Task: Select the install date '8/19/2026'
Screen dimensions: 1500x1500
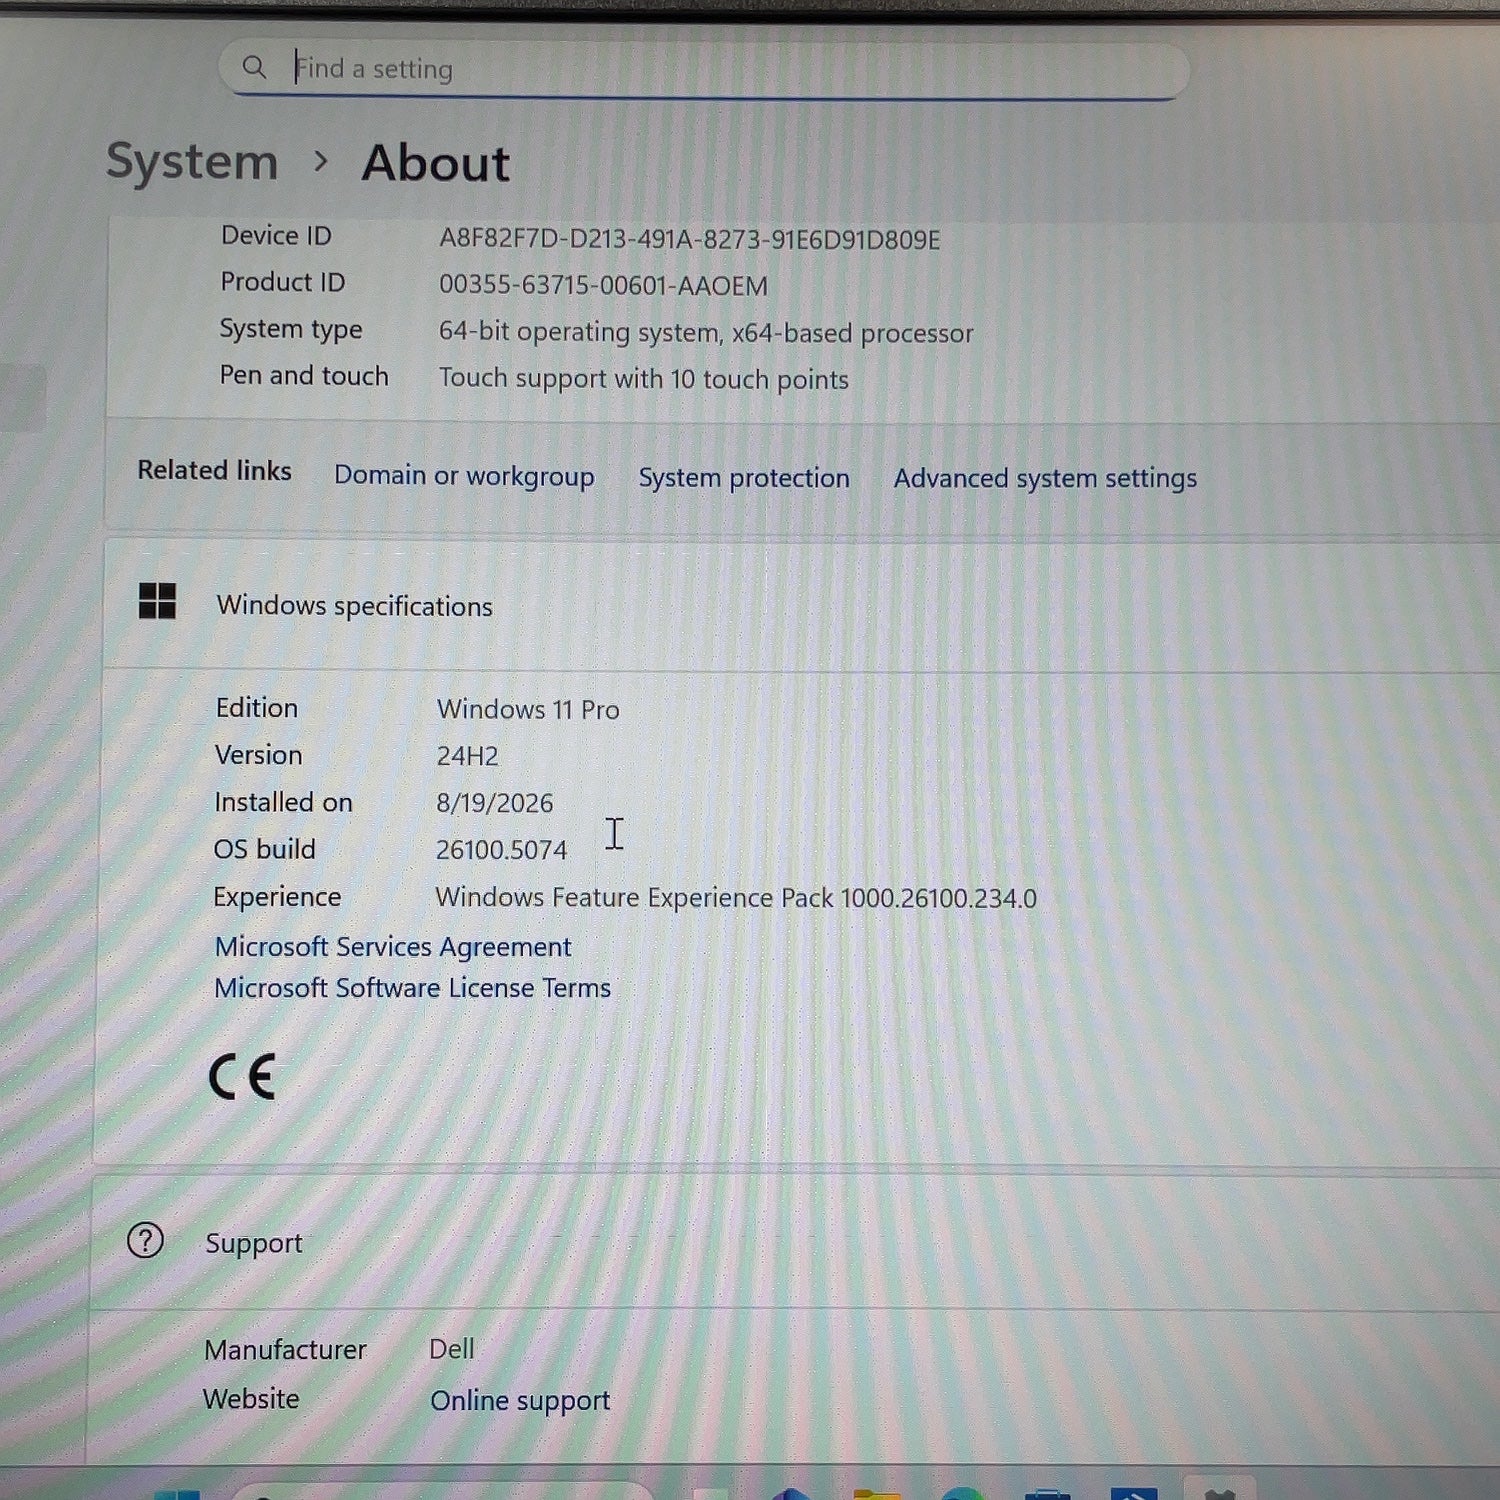Action: pyautogui.click(x=494, y=803)
